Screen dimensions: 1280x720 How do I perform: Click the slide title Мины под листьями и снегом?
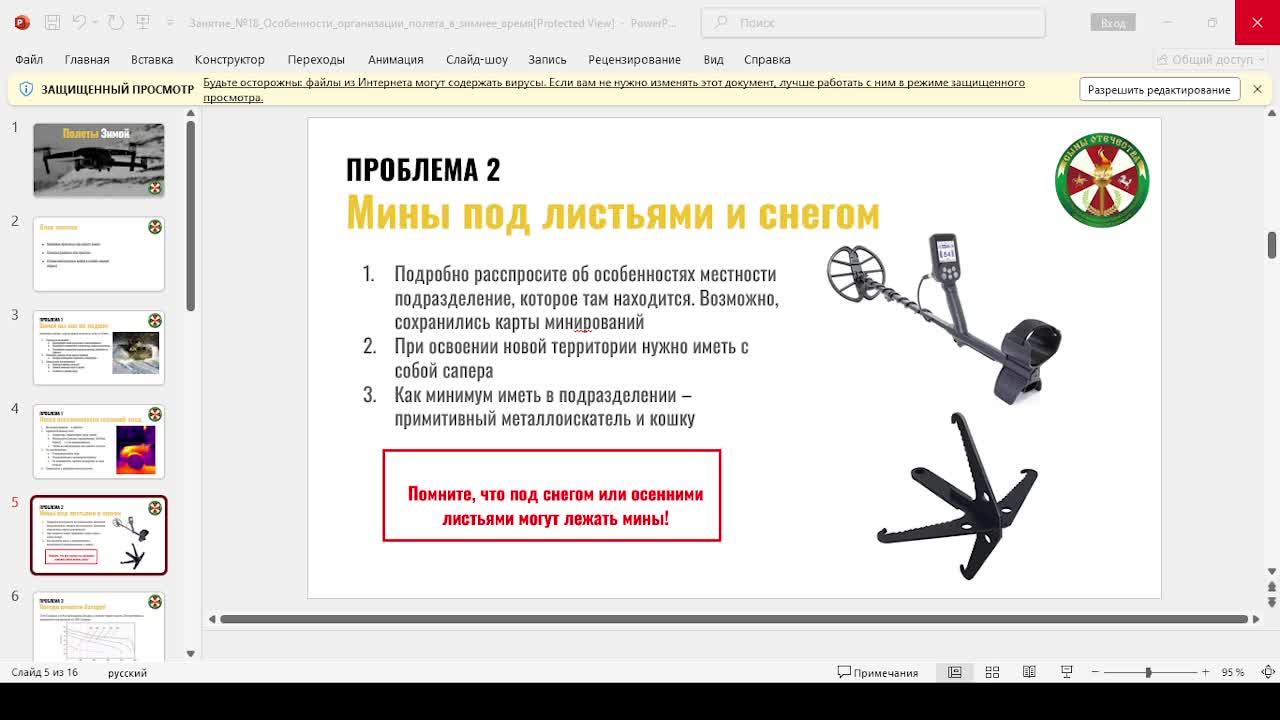(x=612, y=213)
